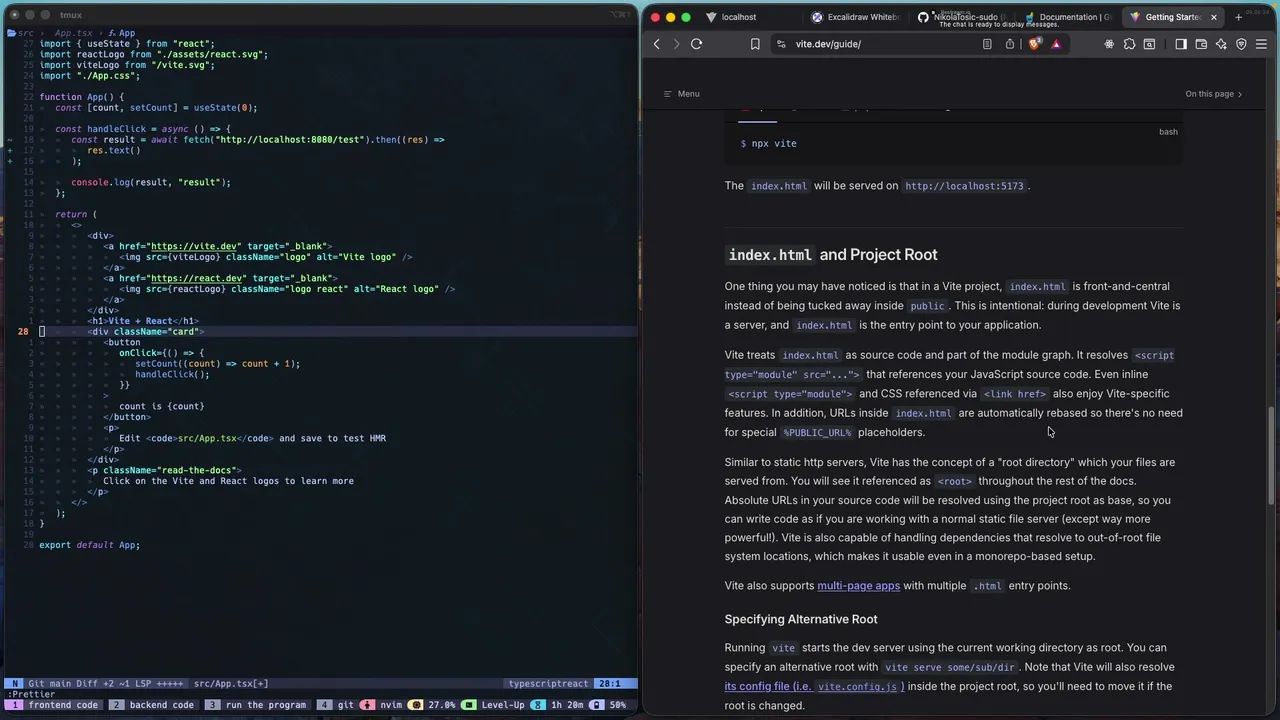Toggle the browser sidebar panel icon
This screenshot has width=1280, height=720.
1181,44
